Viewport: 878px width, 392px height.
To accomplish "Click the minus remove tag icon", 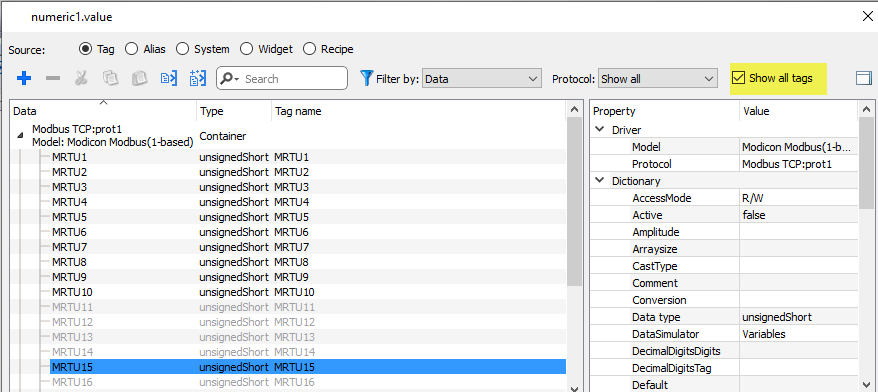I will pyautogui.click(x=53, y=78).
